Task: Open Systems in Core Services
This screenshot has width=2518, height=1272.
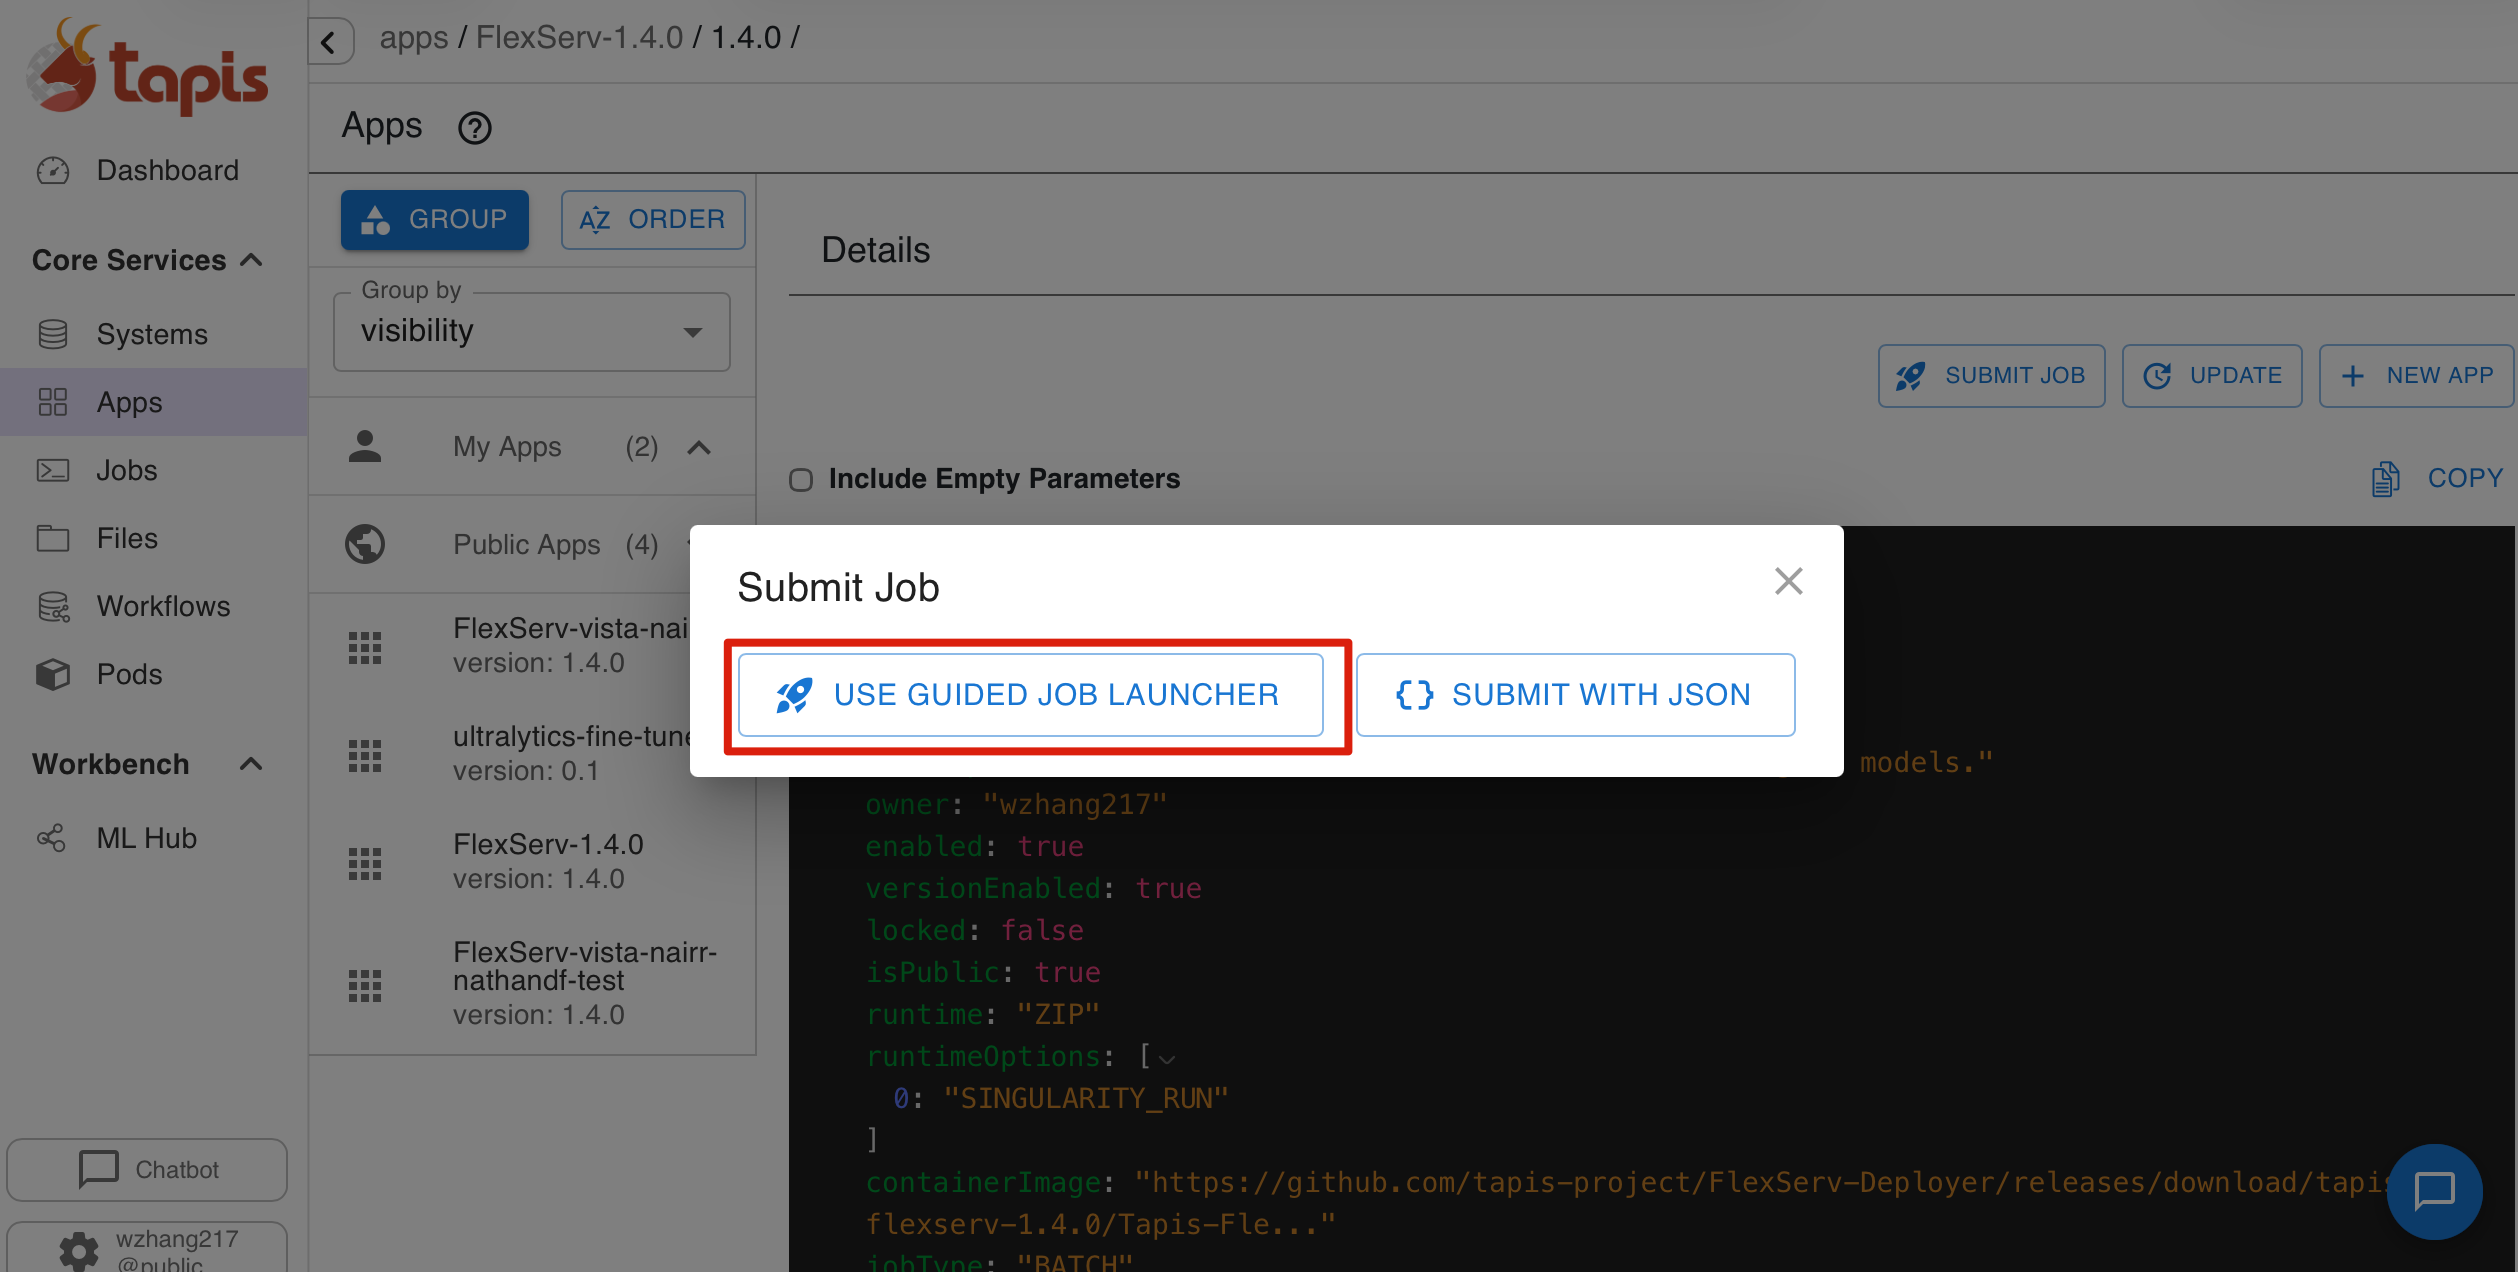Action: point(153,334)
